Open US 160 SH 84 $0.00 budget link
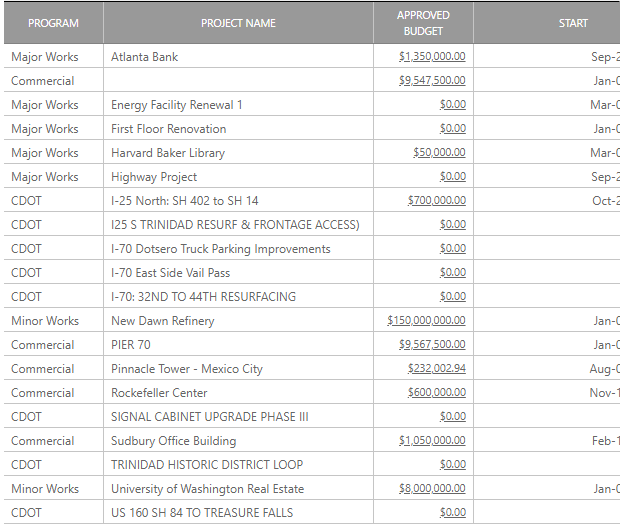 (453, 513)
